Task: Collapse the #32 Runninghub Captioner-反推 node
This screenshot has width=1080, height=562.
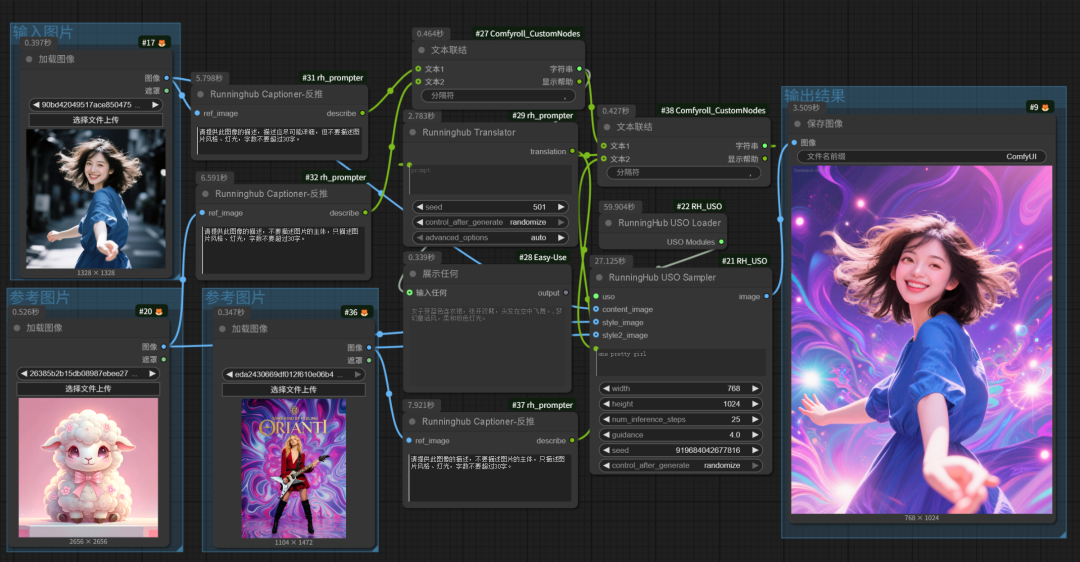Action: 205,194
